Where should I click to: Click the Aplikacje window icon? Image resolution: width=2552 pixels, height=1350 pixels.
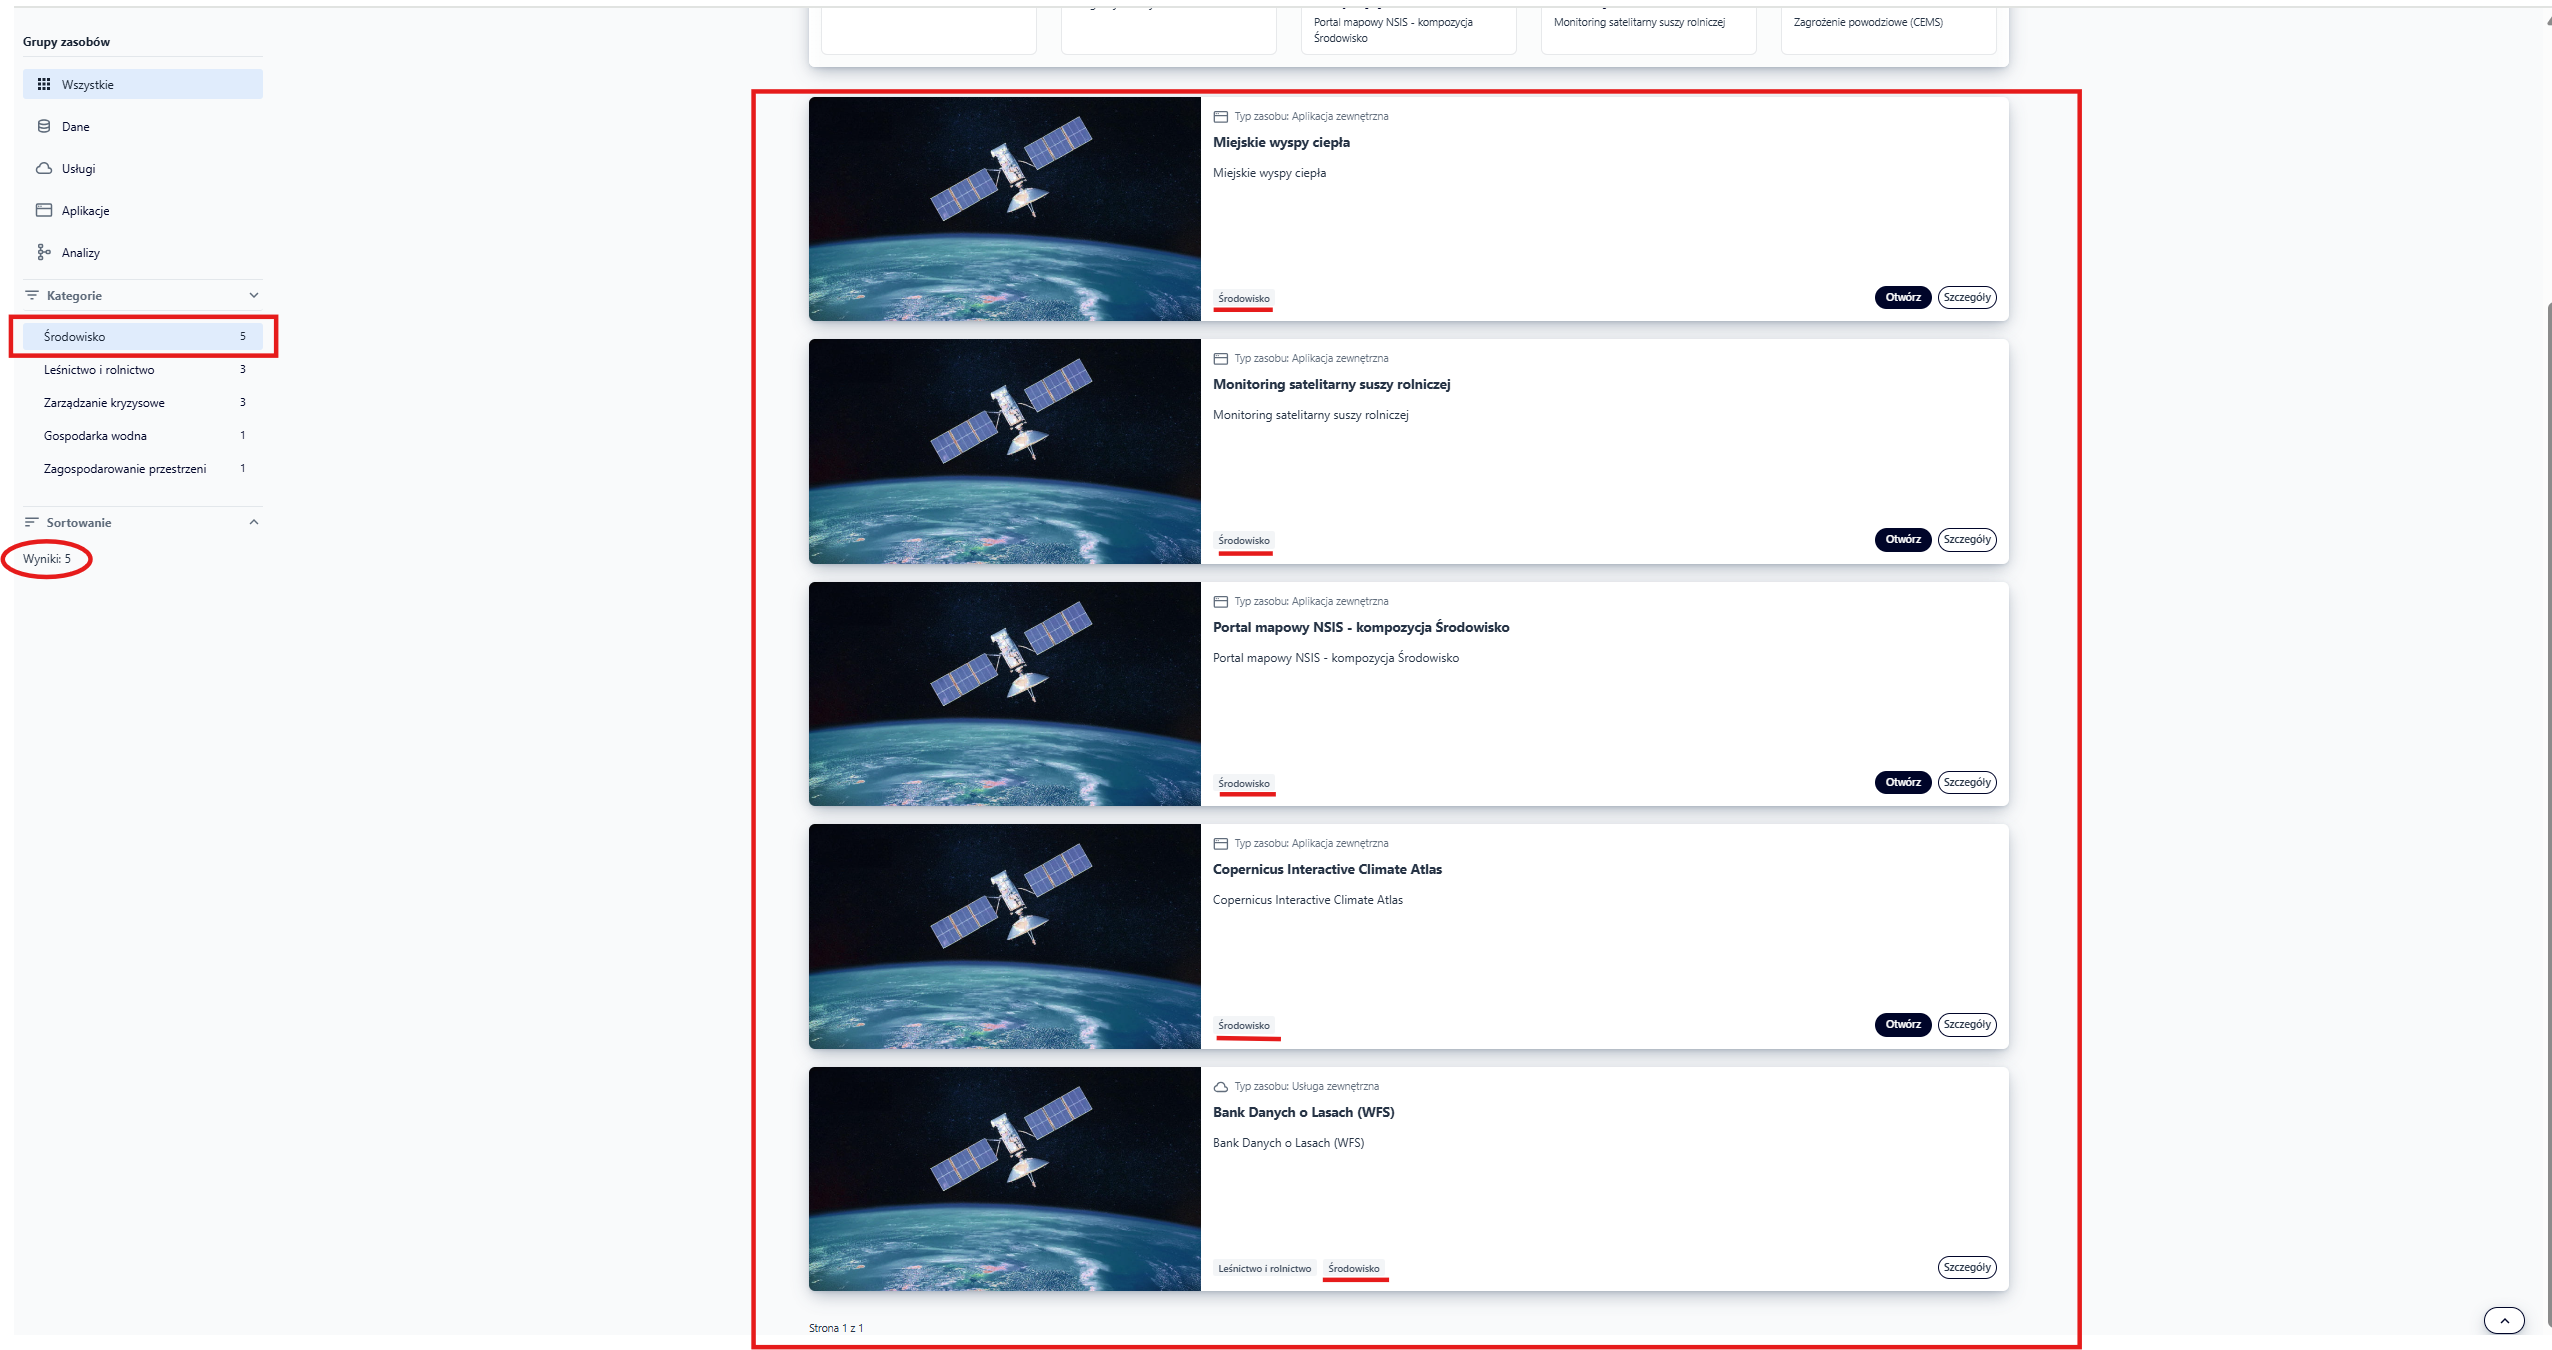[44, 211]
